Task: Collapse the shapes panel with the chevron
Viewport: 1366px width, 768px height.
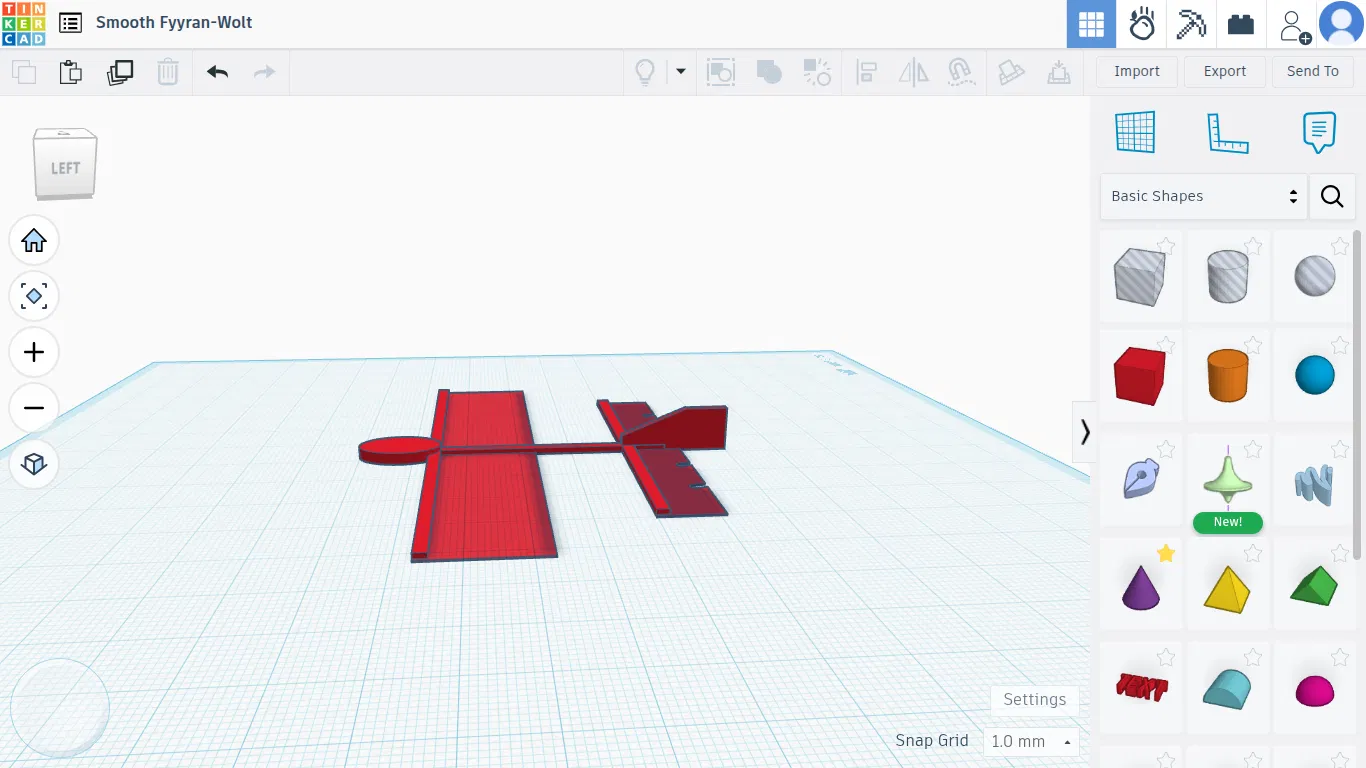Action: [1085, 432]
